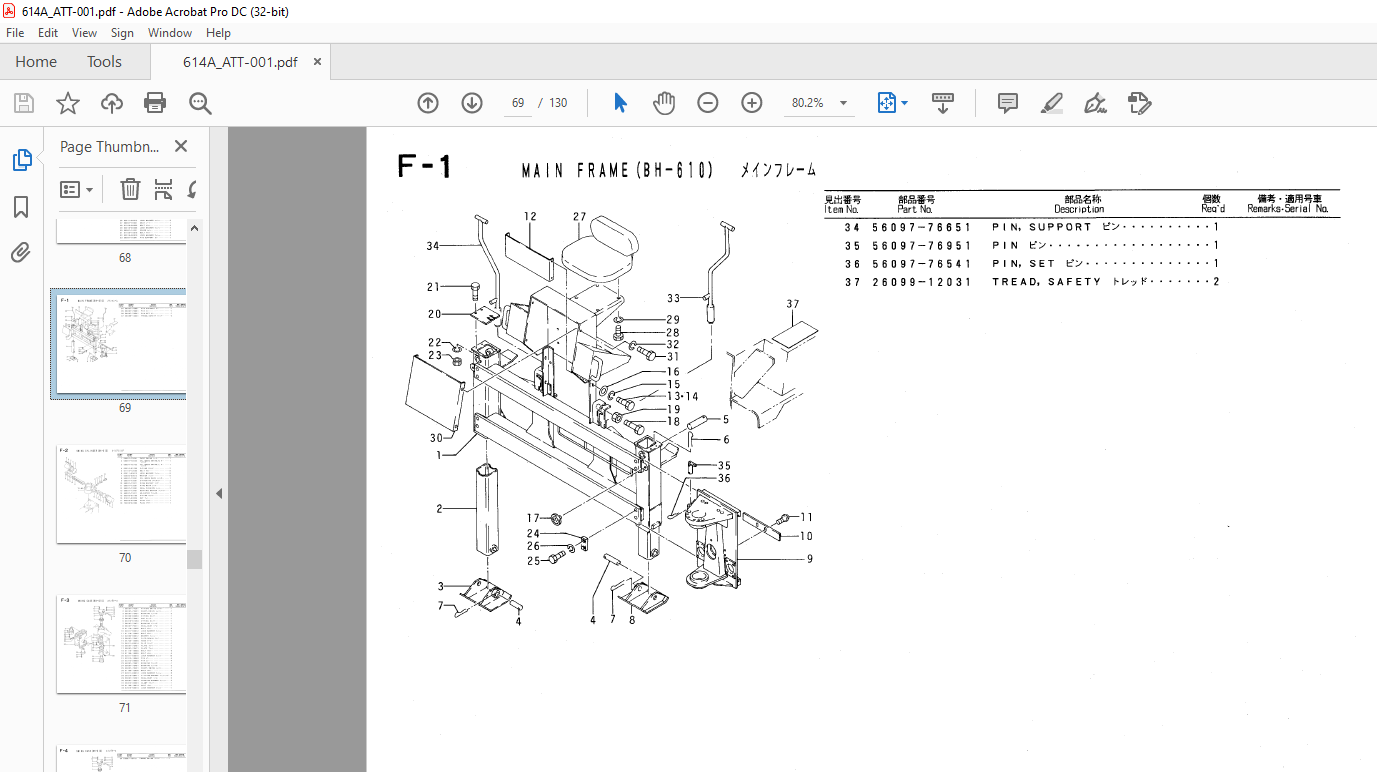Go to next page arrow
The image size is (1377, 772).
coord(472,103)
